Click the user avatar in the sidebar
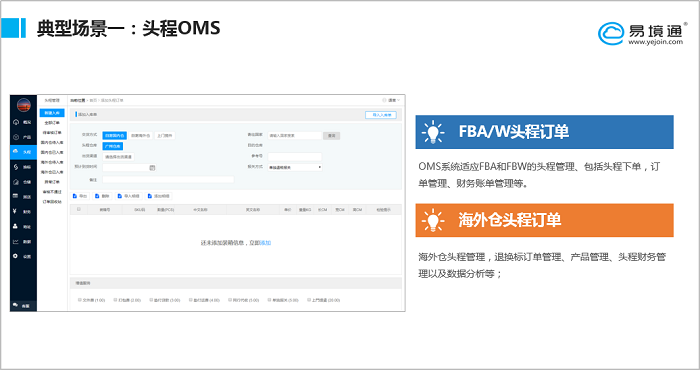This screenshot has width=700, height=370. click(23, 105)
